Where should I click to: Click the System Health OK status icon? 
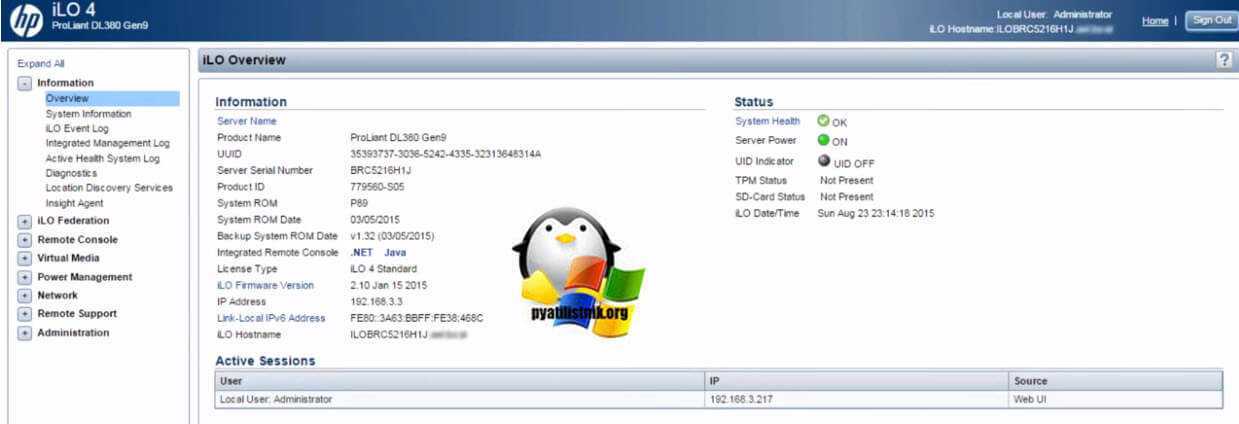[823, 121]
